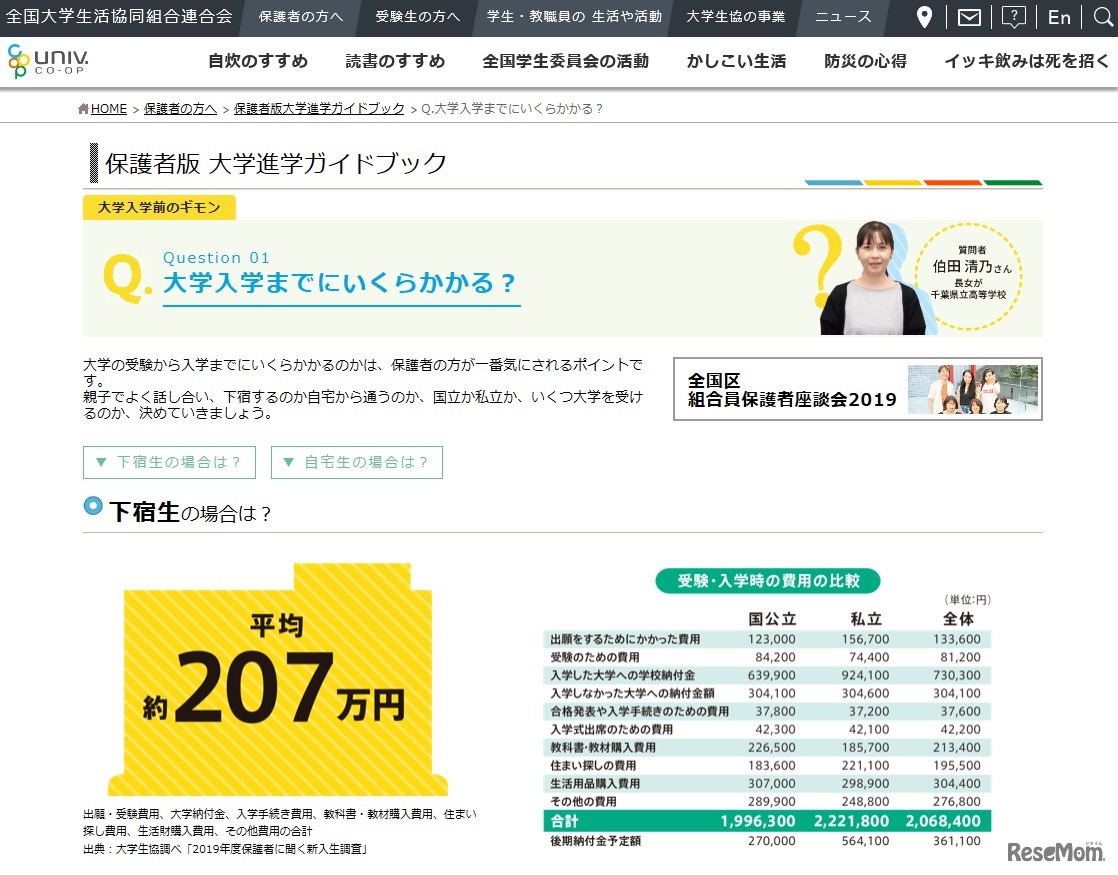1118x875 pixels.
Task: Click the univ. CO-OP logo
Action: tap(48, 61)
